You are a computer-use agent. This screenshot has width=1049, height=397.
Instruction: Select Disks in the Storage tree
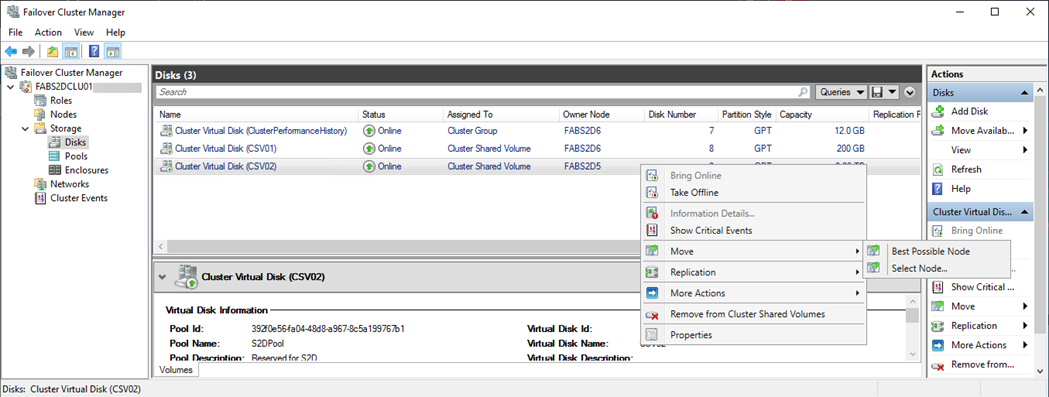point(76,143)
